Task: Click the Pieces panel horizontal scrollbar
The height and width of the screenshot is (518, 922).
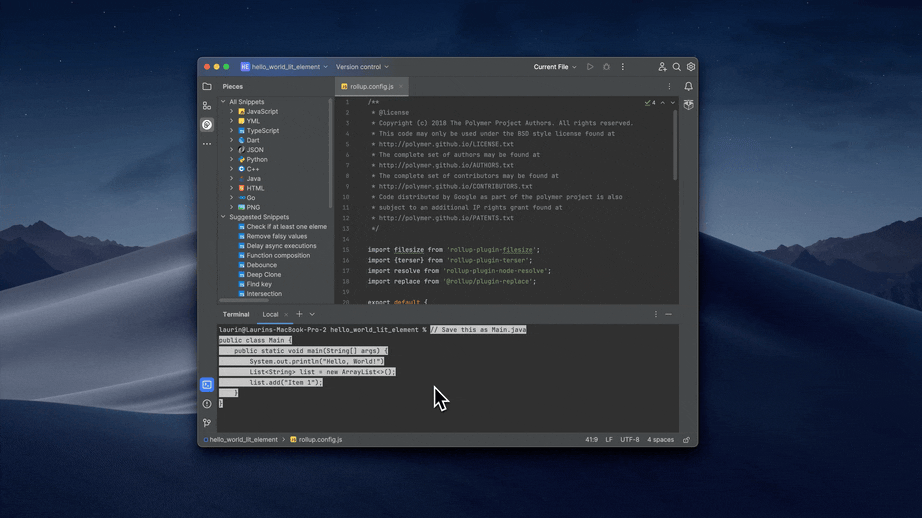Action: coord(244,300)
